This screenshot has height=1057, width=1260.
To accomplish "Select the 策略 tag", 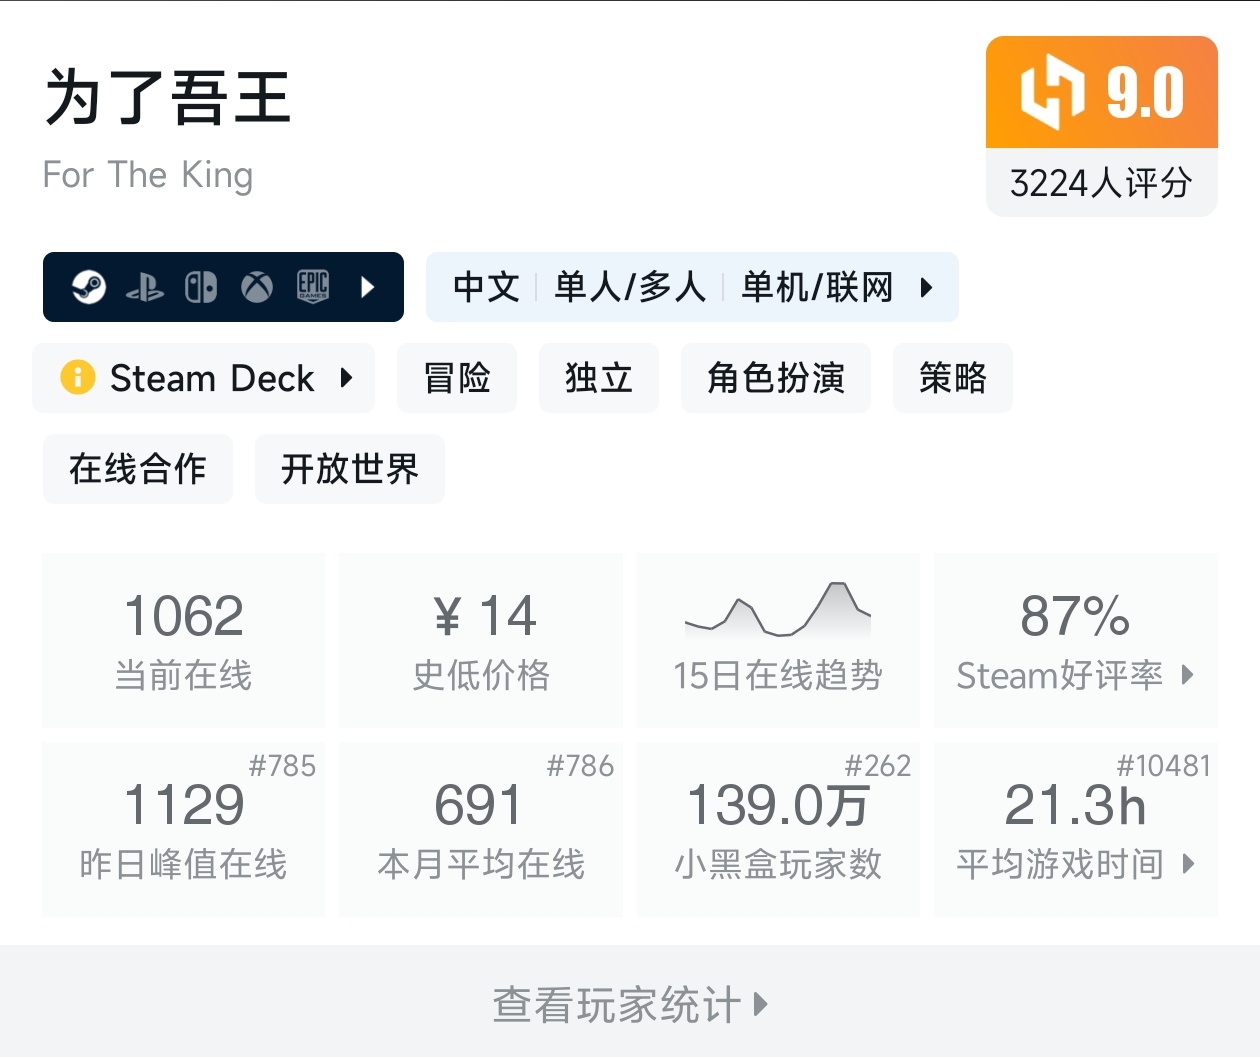I will point(953,378).
